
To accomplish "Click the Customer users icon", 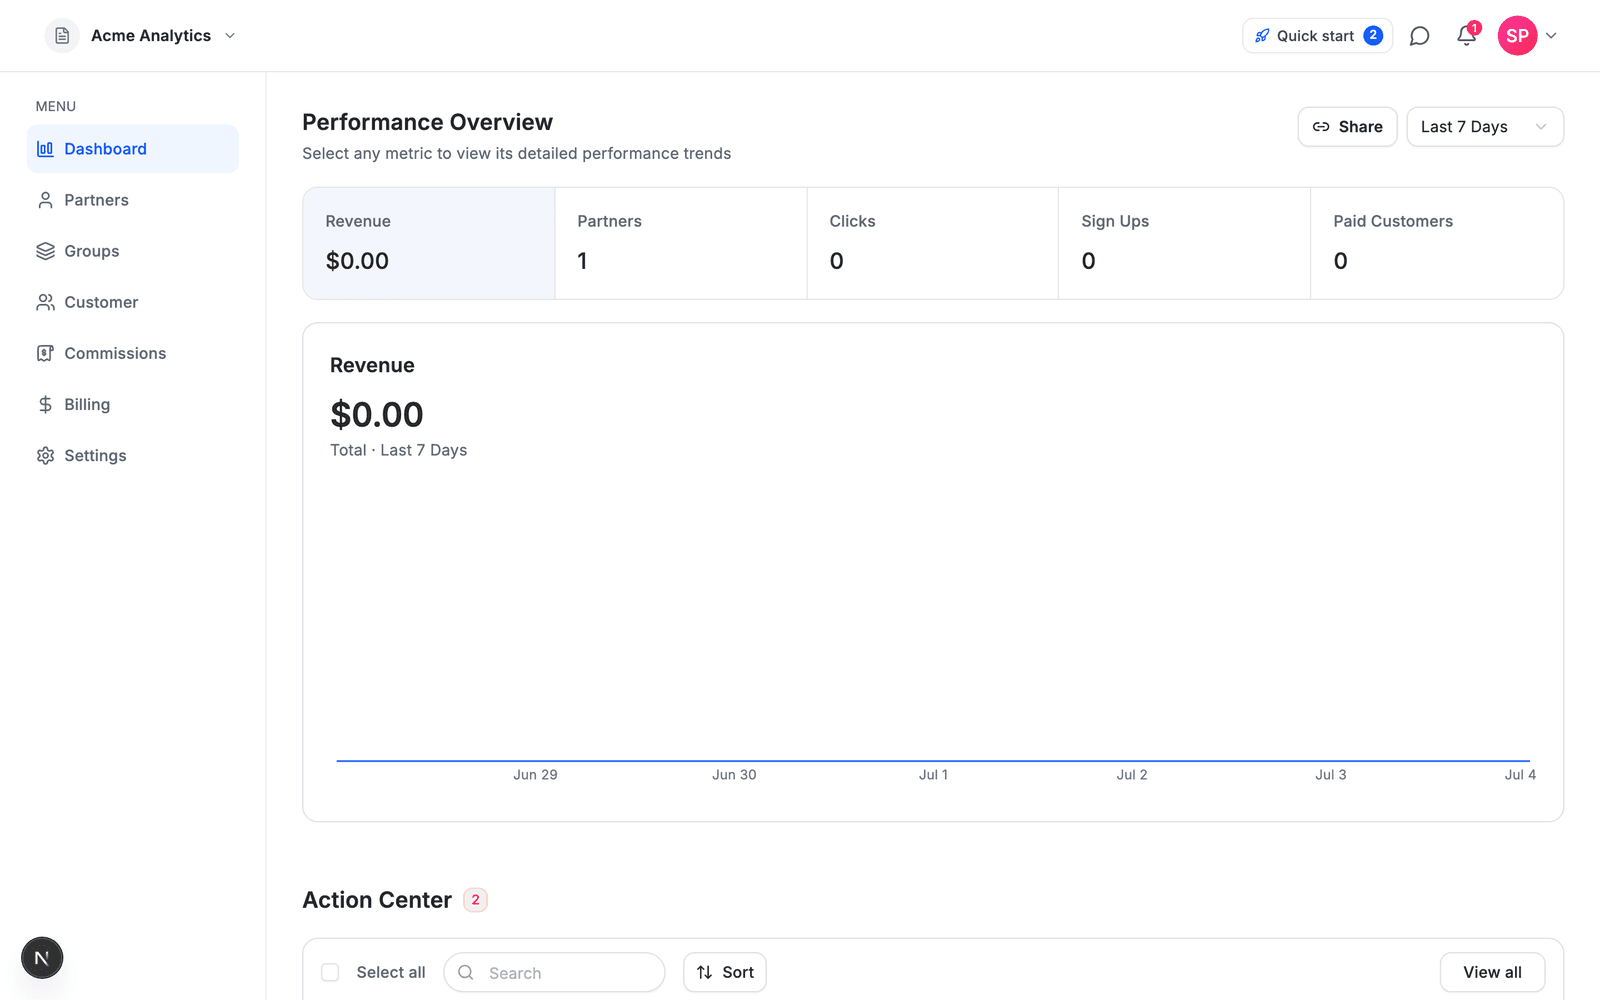I will click(45, 302).
